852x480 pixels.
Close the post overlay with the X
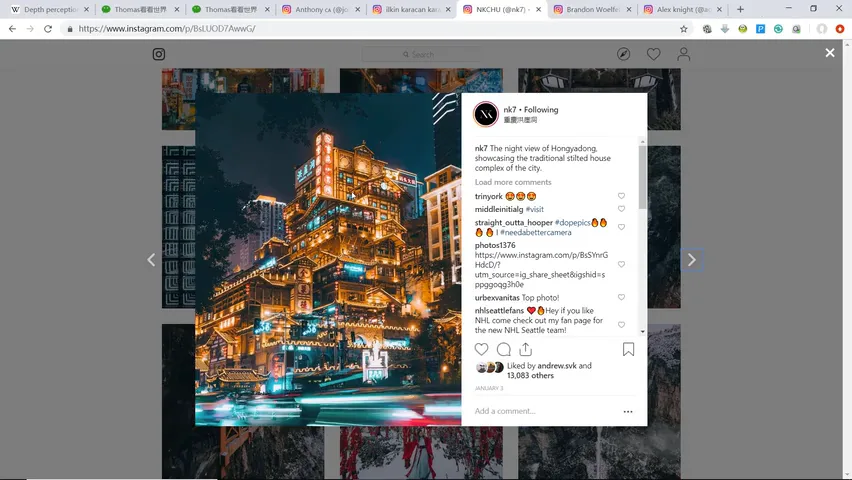[830, 53]
